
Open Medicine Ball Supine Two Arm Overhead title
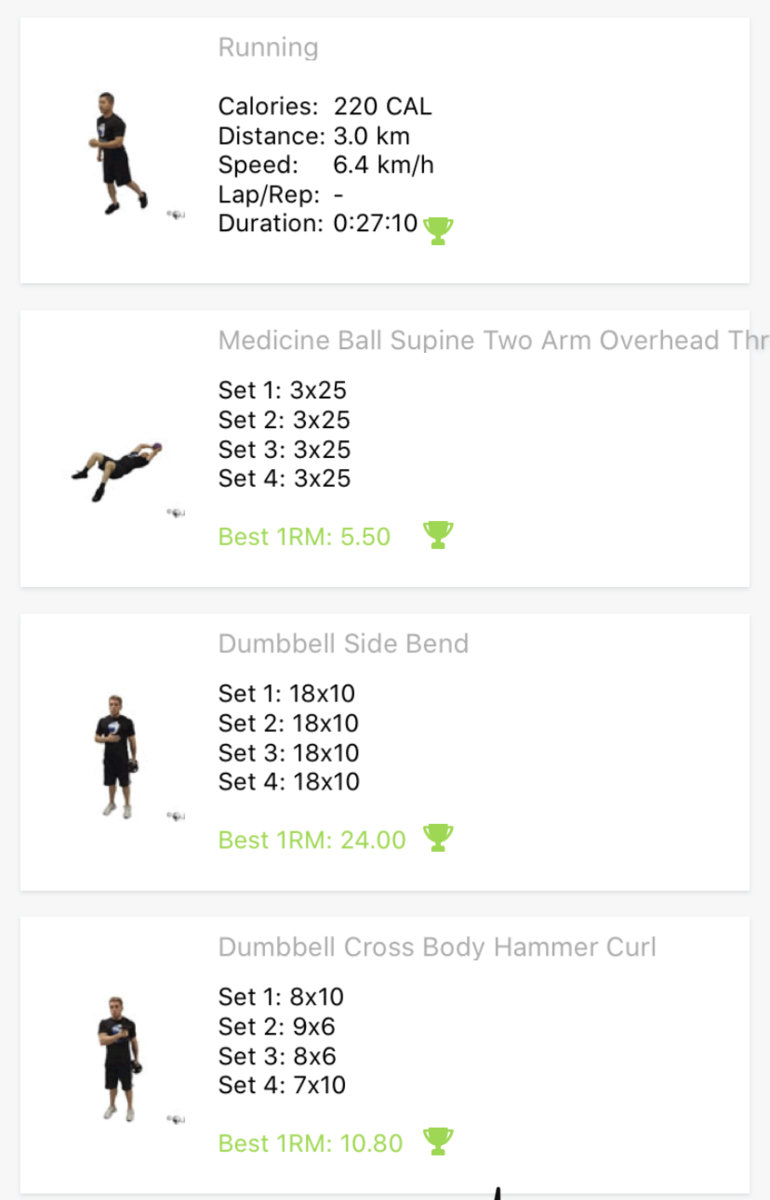(x=492, y=340)
